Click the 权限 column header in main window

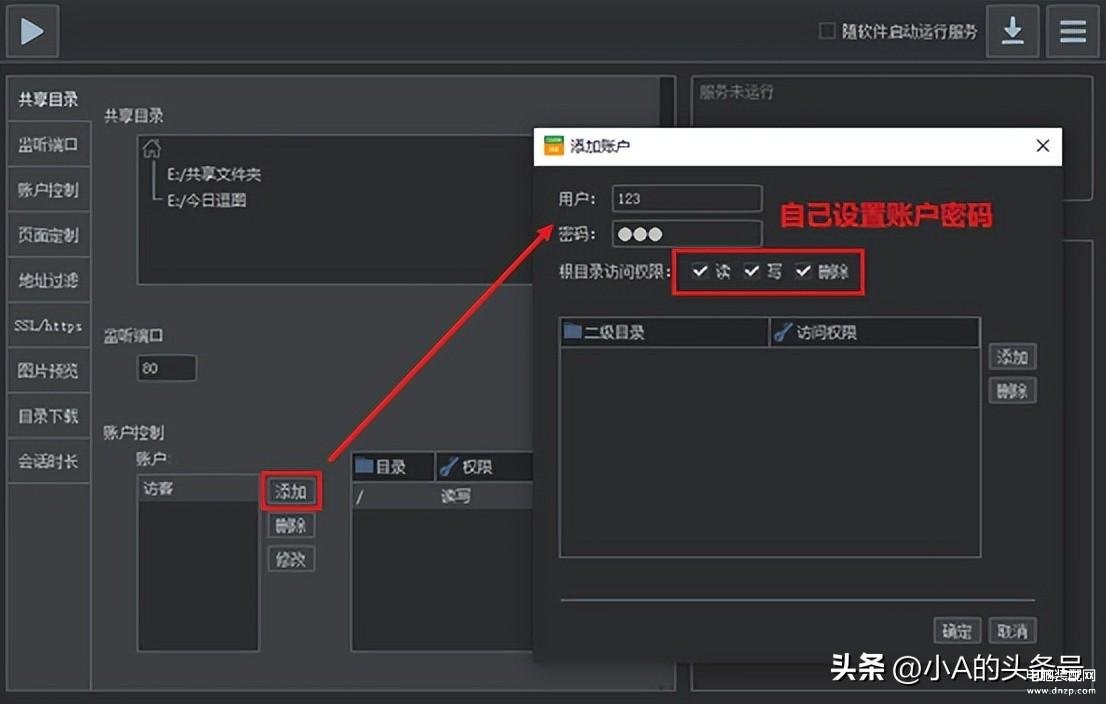coord(485,466)
